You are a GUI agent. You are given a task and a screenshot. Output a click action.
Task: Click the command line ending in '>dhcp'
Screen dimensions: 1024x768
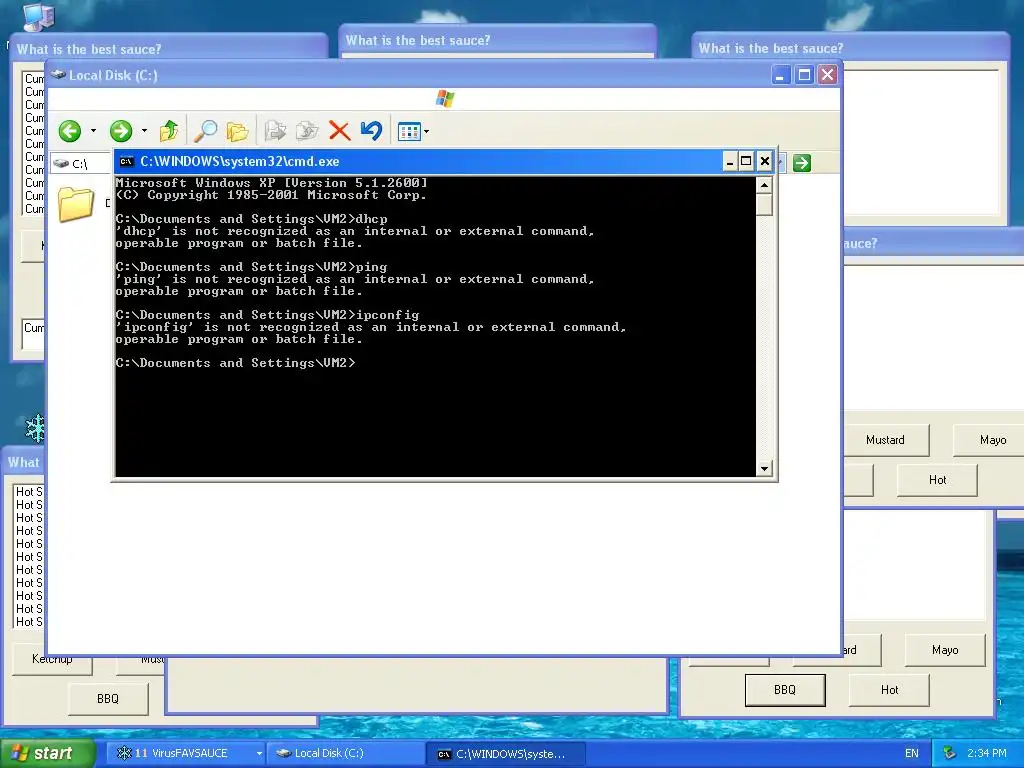coord(251,219)
